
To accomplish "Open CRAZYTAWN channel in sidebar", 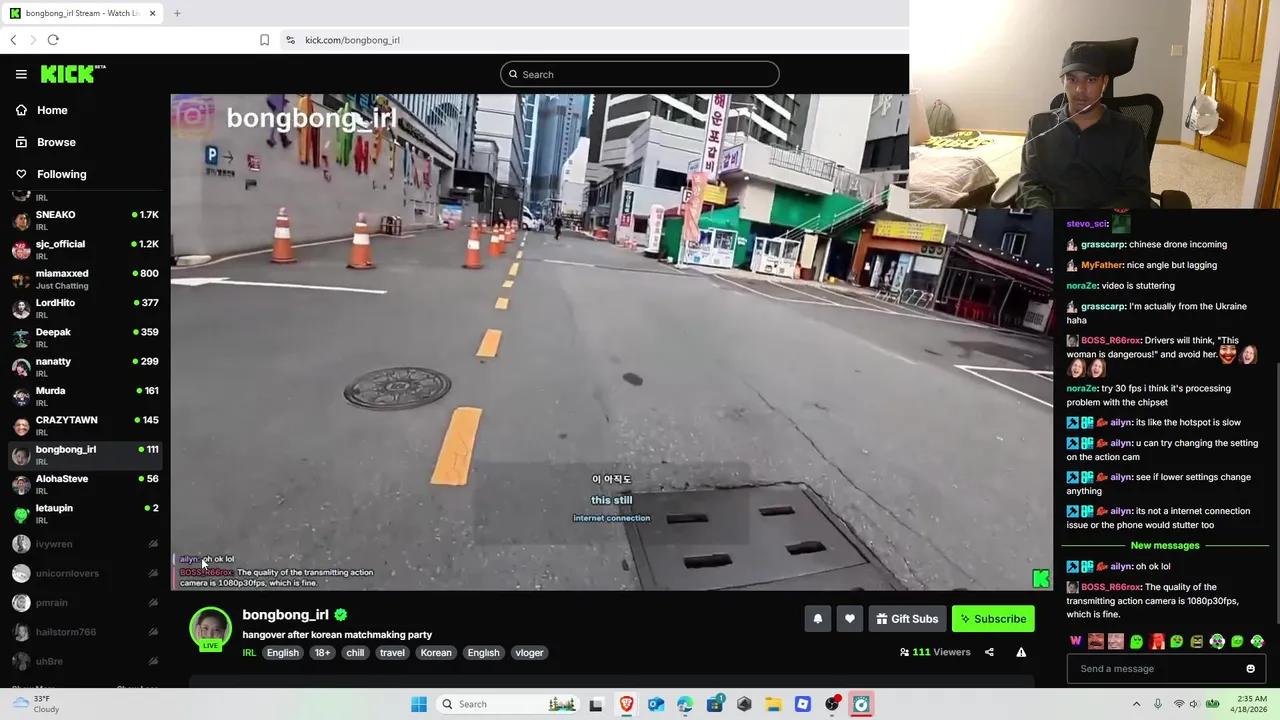I will click(85, 425).
